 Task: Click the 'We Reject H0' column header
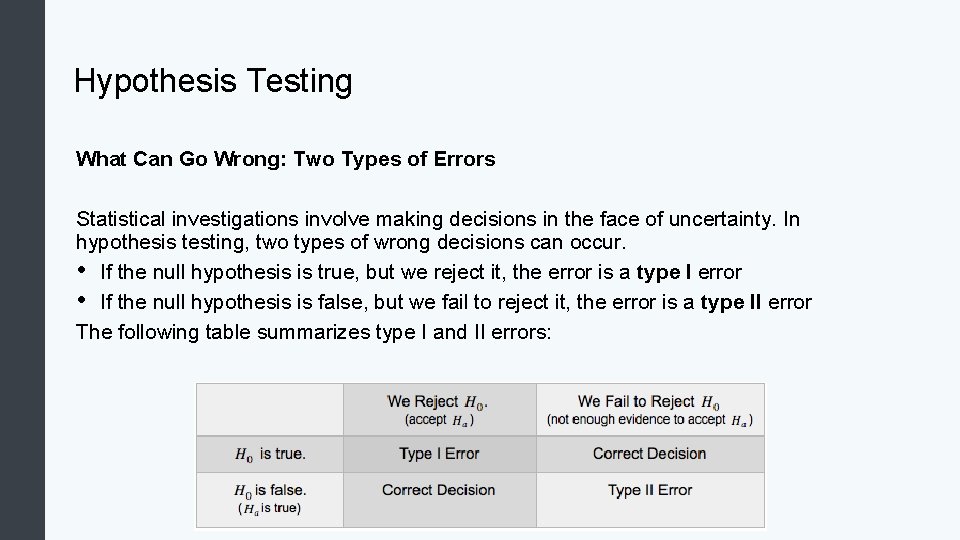[x=437, y=402]
